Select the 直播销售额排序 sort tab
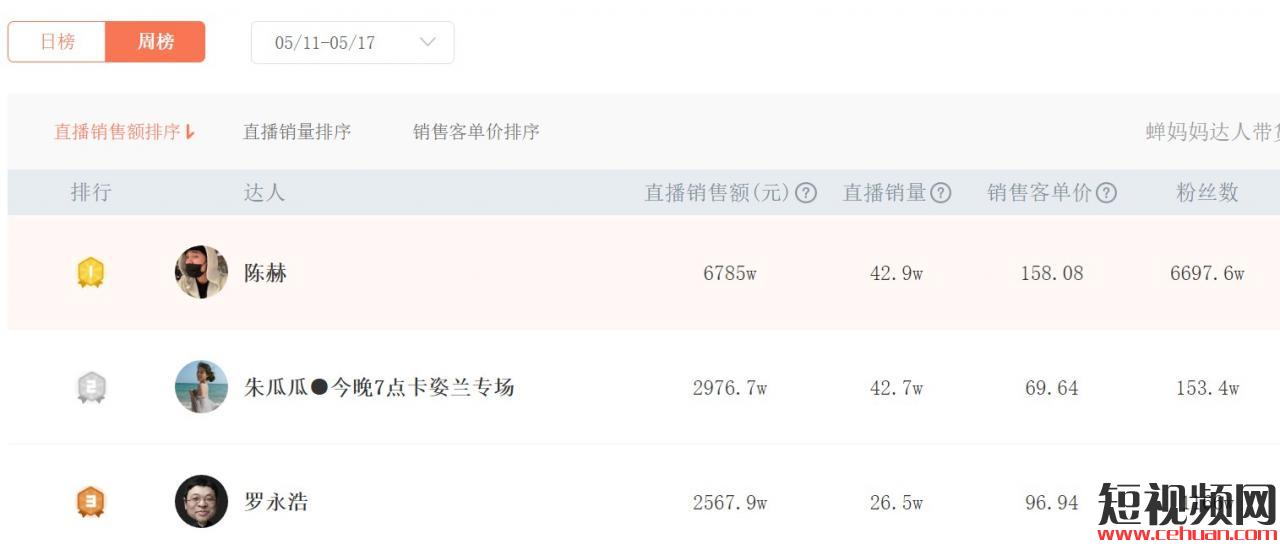 click(x=117, y=132)
